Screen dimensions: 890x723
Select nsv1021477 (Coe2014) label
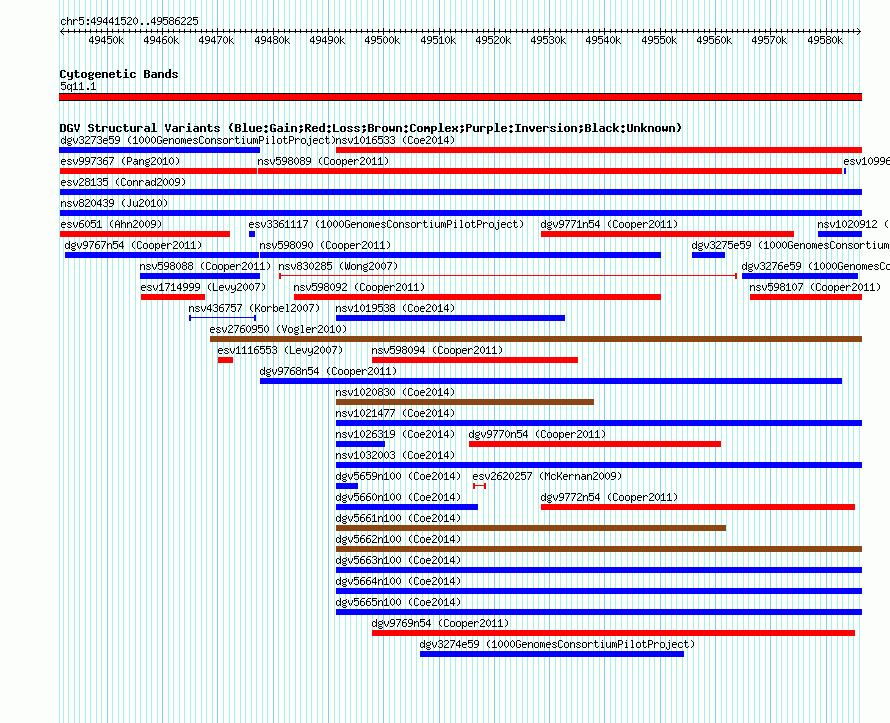[x=395, y=413]
